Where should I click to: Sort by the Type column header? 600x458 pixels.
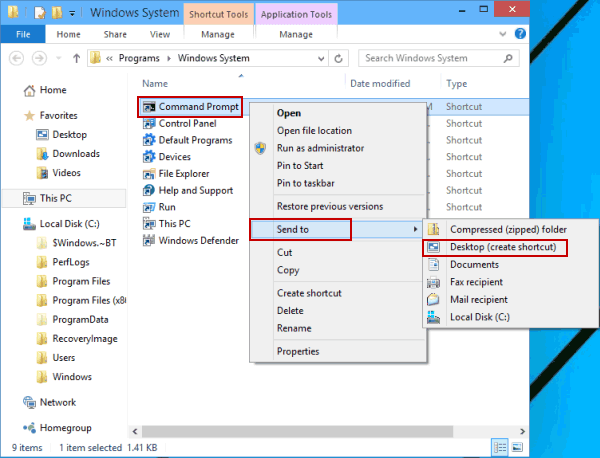[x=457, y=83]
